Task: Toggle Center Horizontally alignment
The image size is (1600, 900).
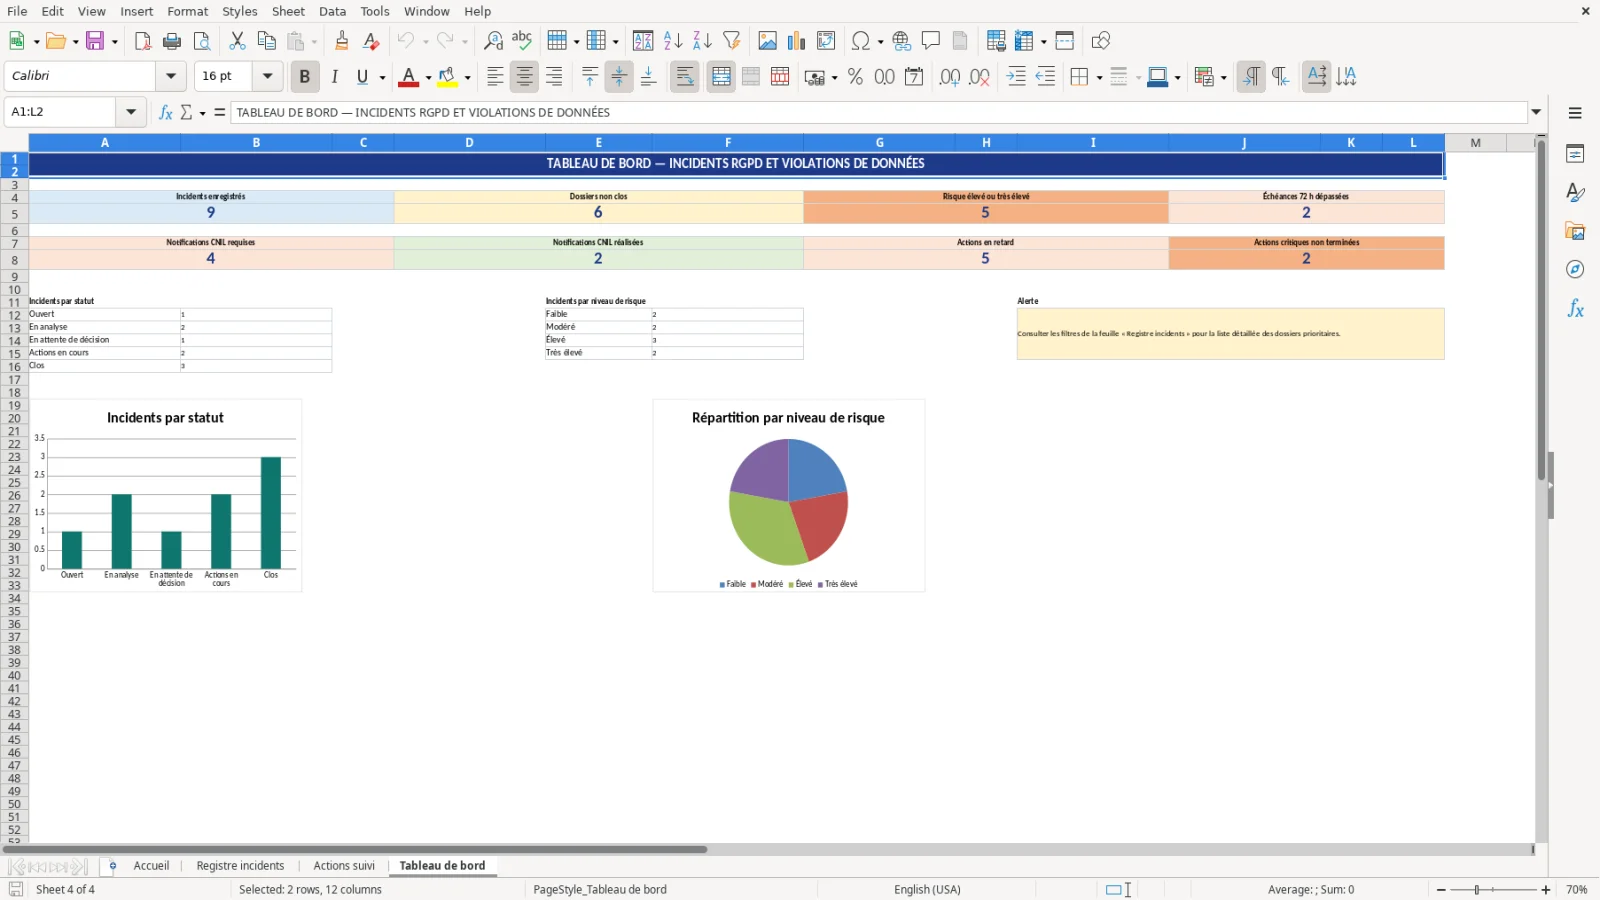Action: click(x=524, y=77)
